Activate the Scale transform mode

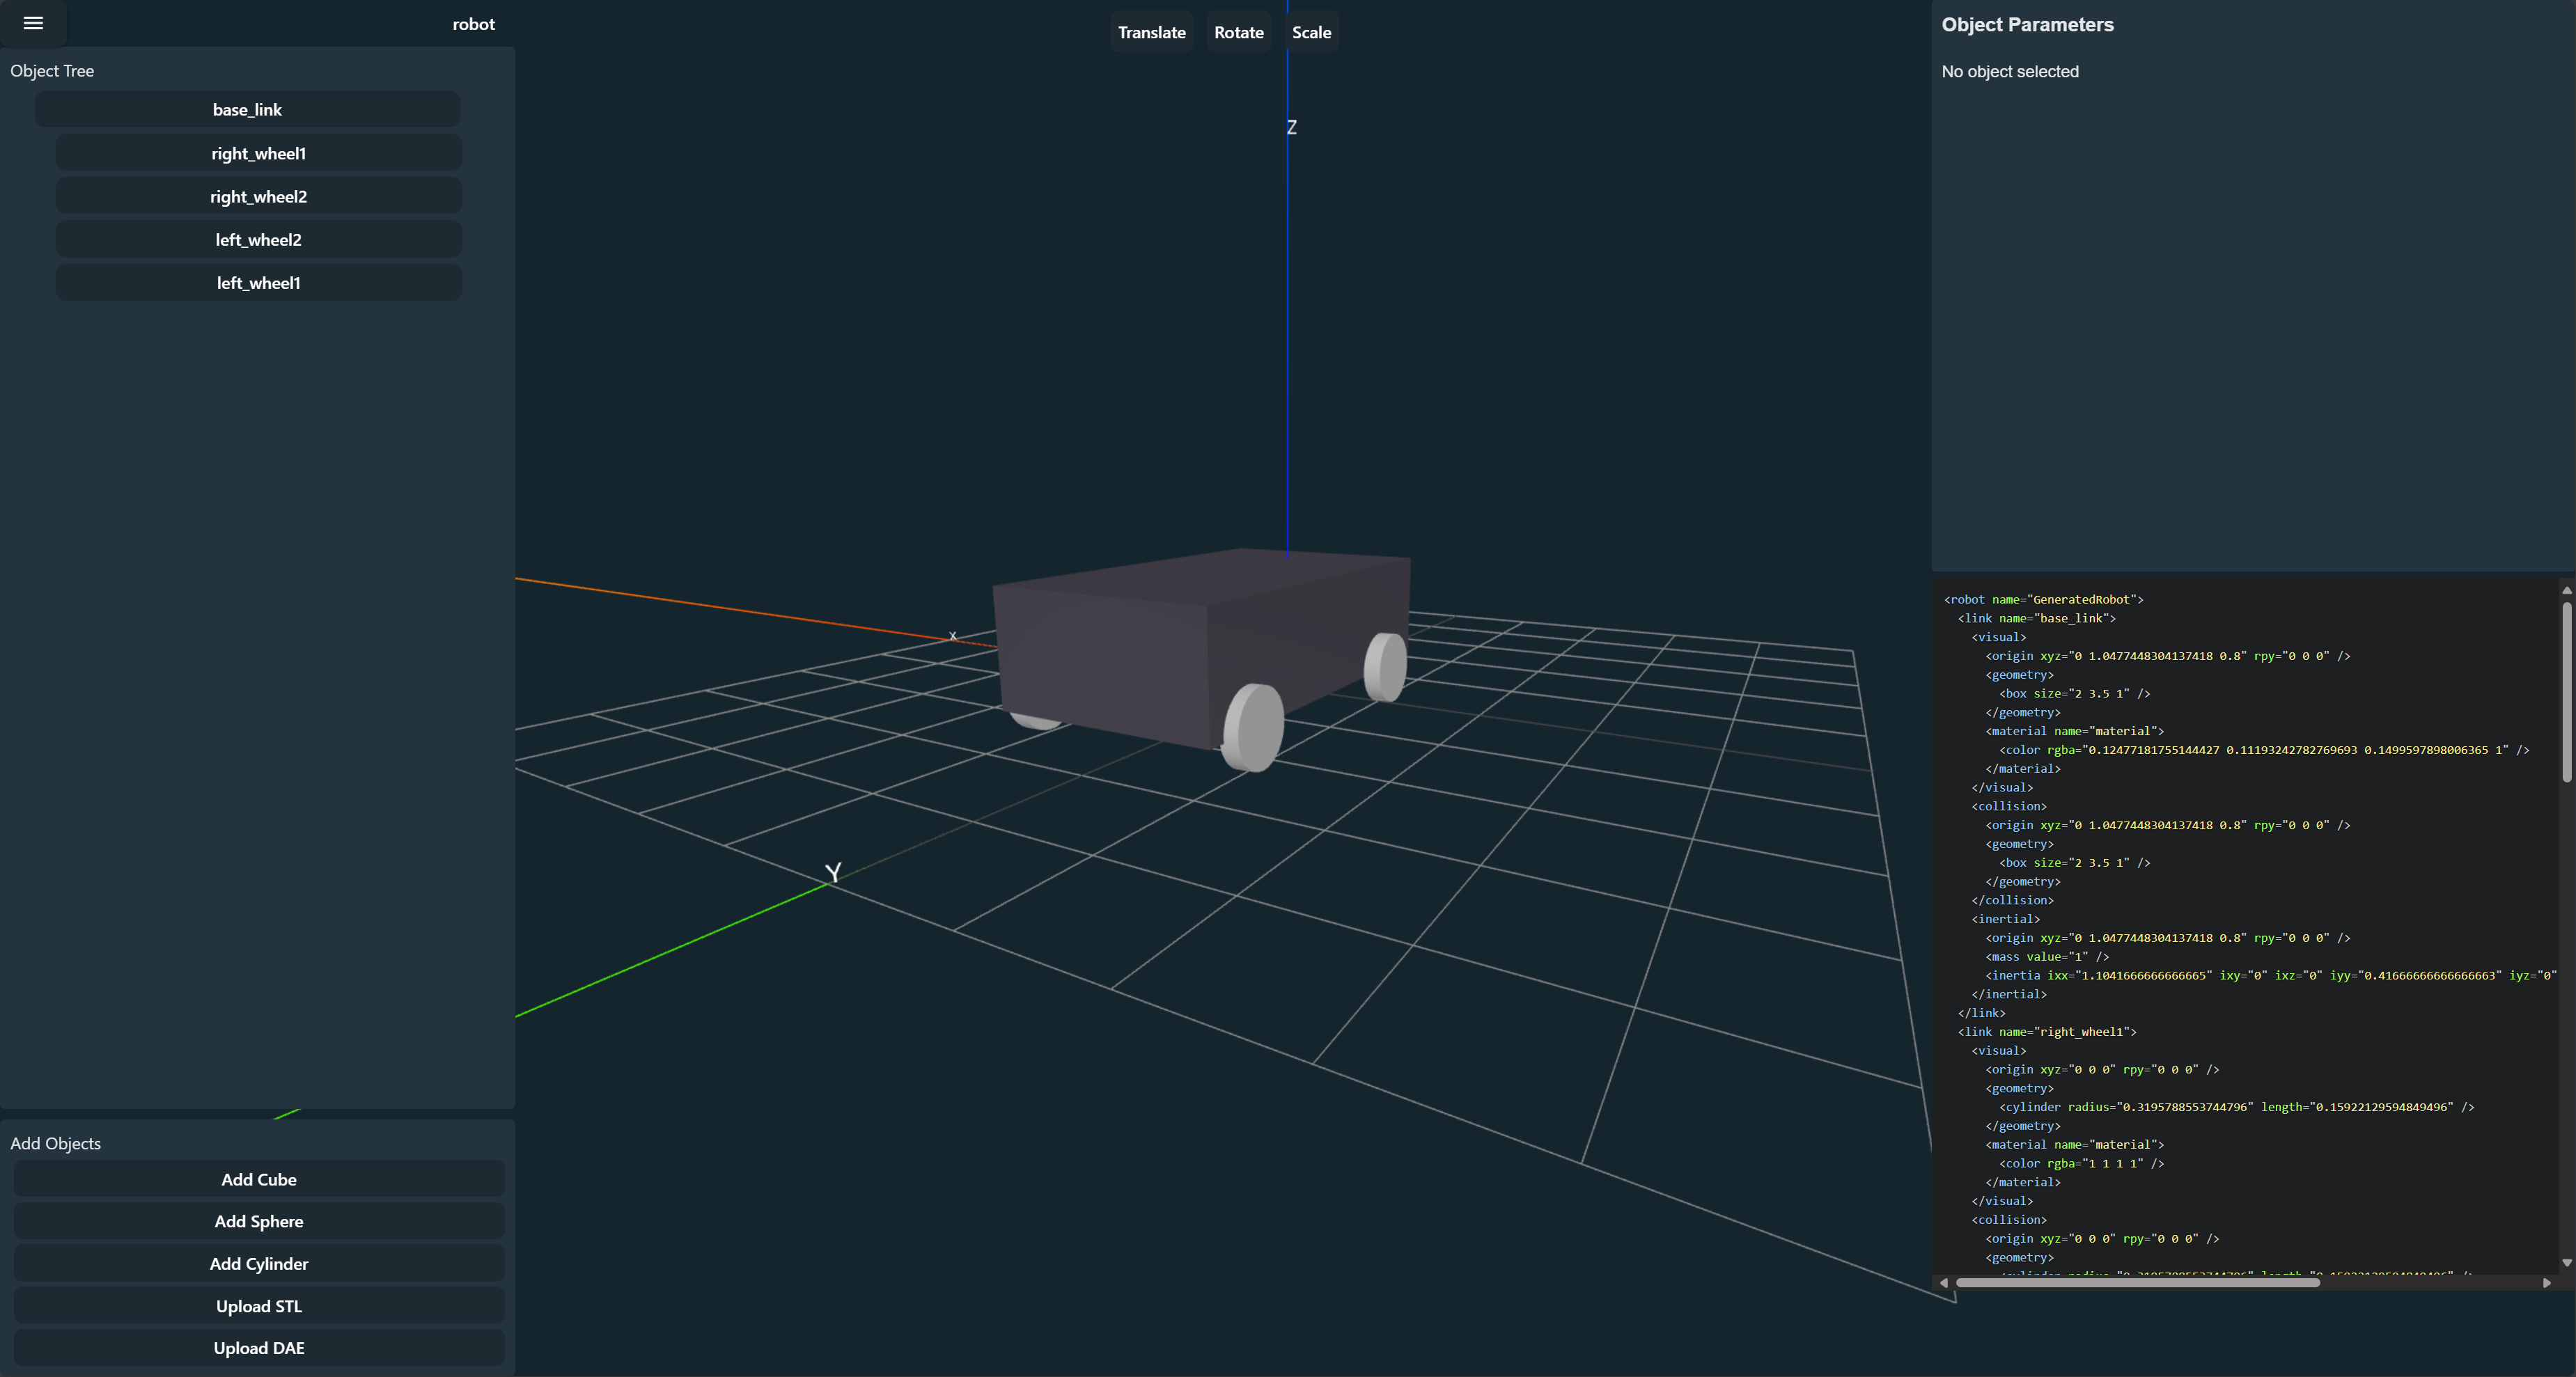pos(1311,32)
